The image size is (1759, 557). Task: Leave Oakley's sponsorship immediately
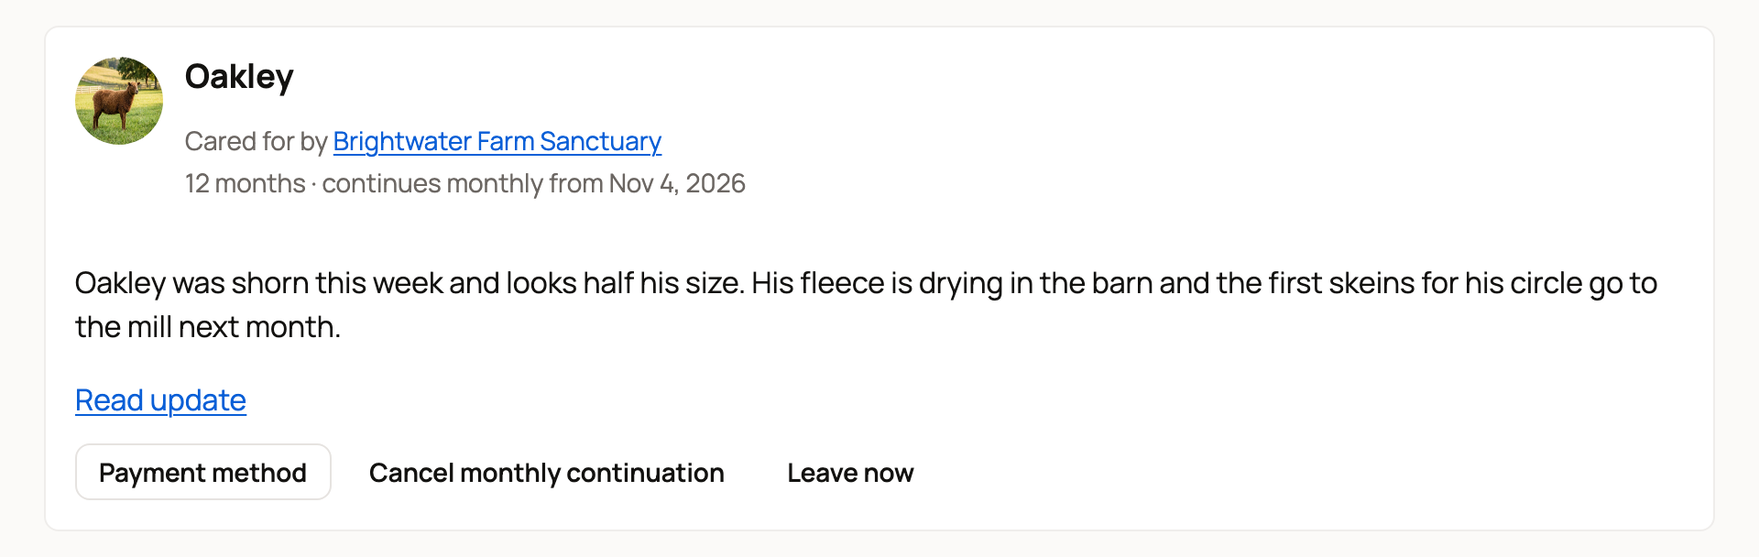[850, 472]
